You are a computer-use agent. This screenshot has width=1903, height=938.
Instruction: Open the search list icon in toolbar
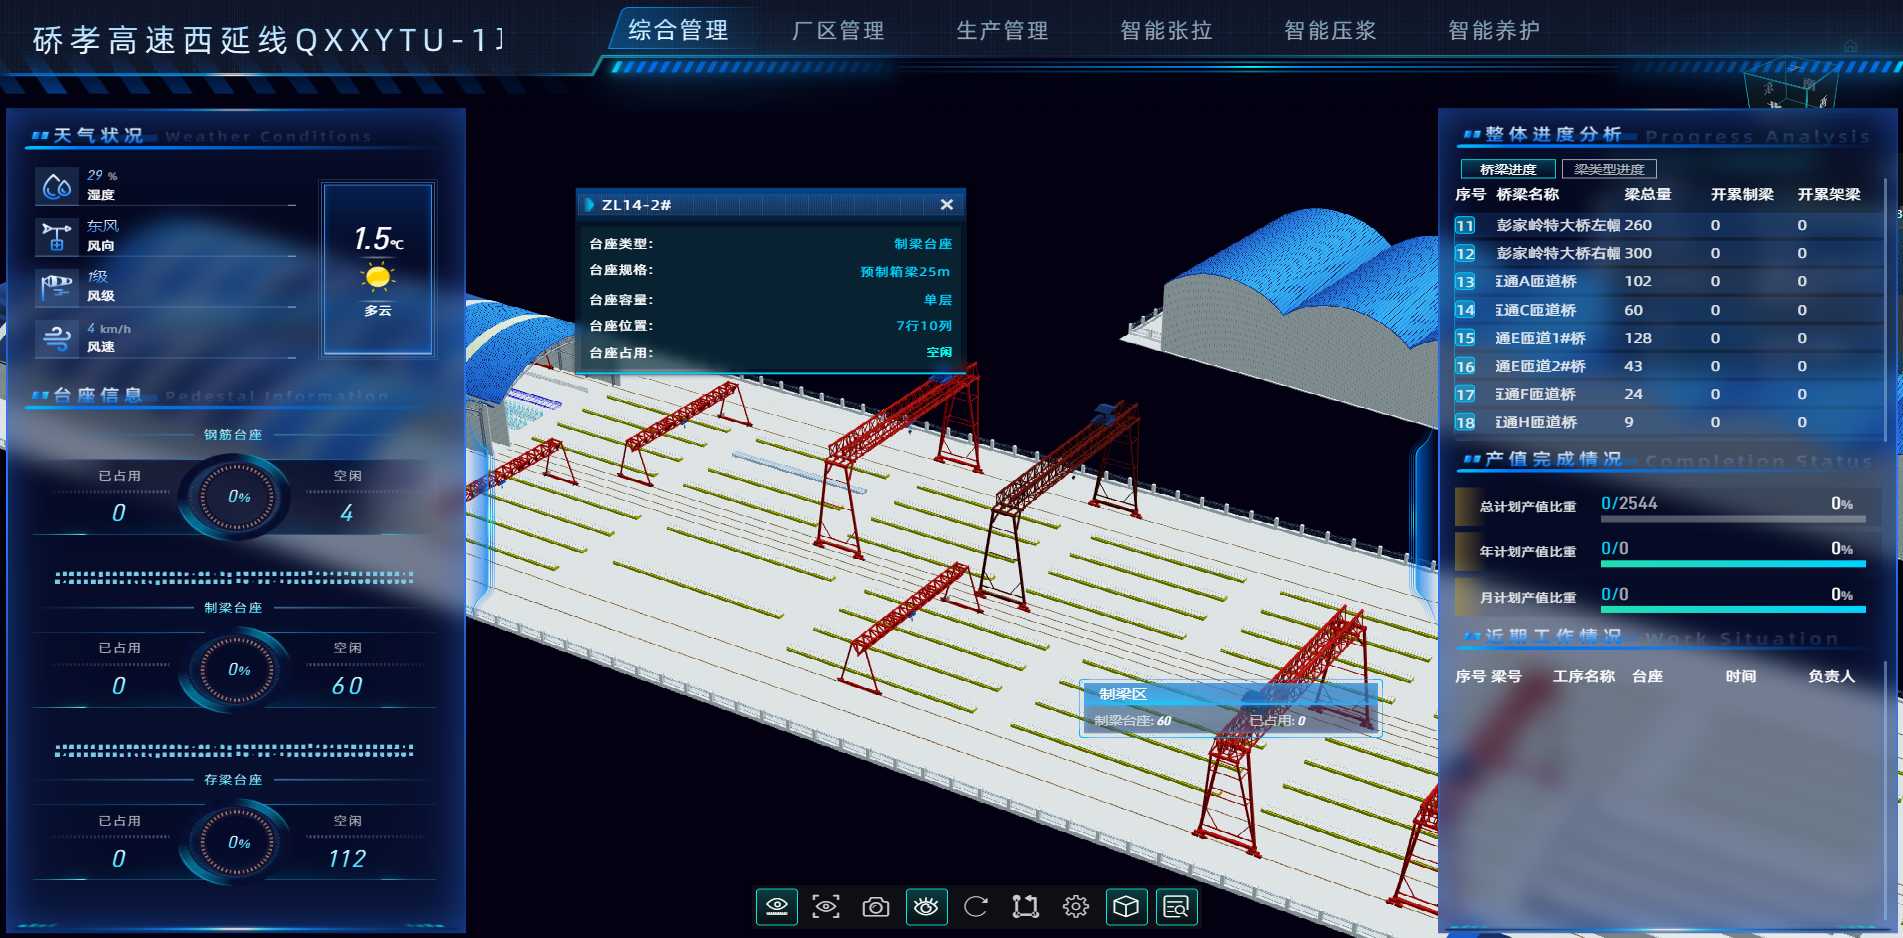pyautogui.click(x=1176, y=906)
